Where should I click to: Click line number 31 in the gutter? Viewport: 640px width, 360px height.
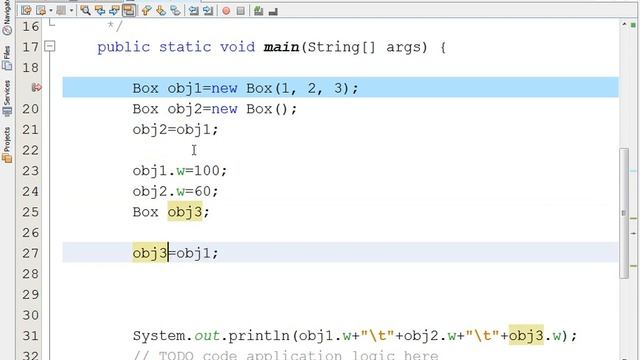[31, 336]
